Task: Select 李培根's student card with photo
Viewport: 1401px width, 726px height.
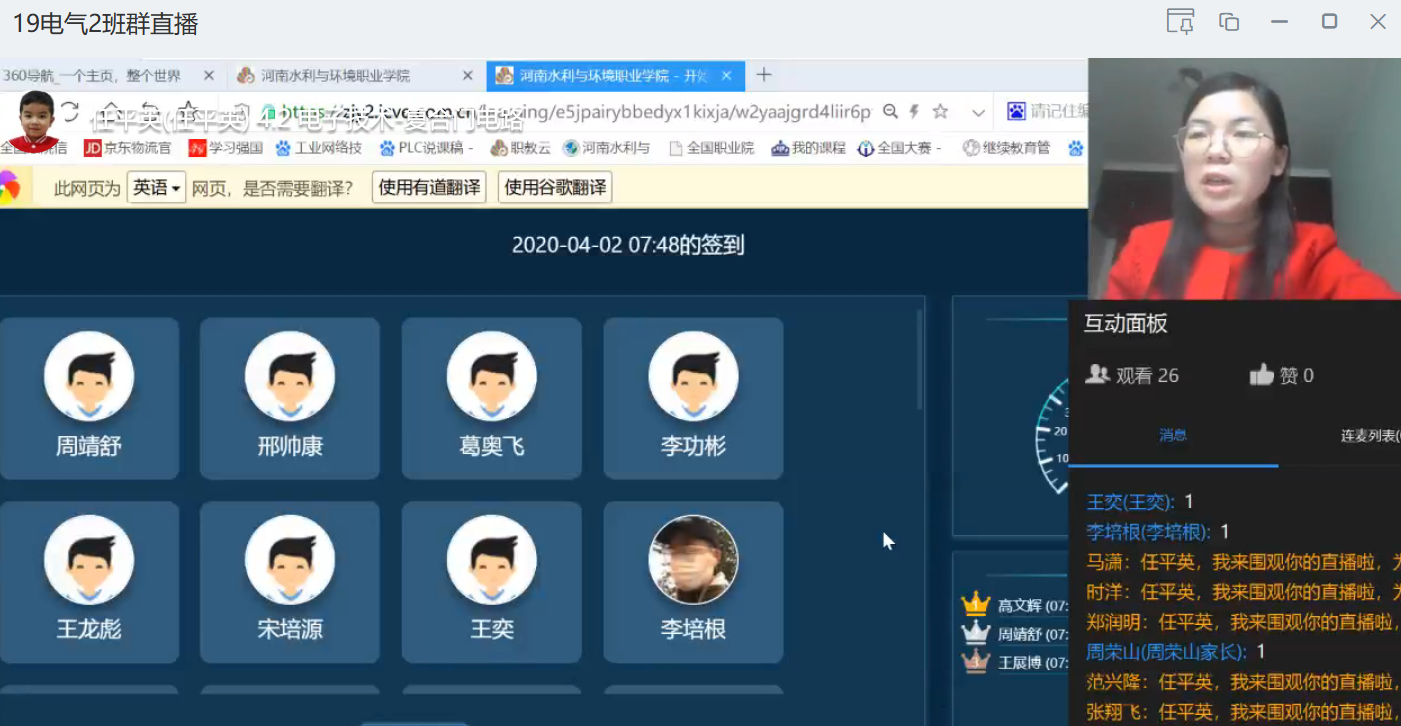Action: point(693,581)
